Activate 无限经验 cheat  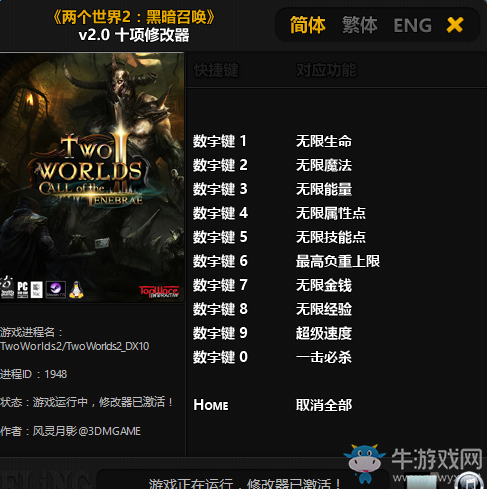point(324,309)
